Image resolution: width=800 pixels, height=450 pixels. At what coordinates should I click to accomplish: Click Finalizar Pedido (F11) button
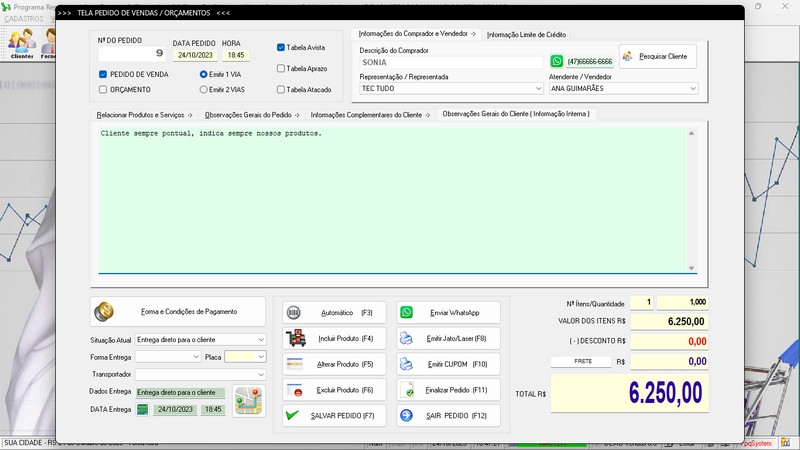click(x=448, y=390)
